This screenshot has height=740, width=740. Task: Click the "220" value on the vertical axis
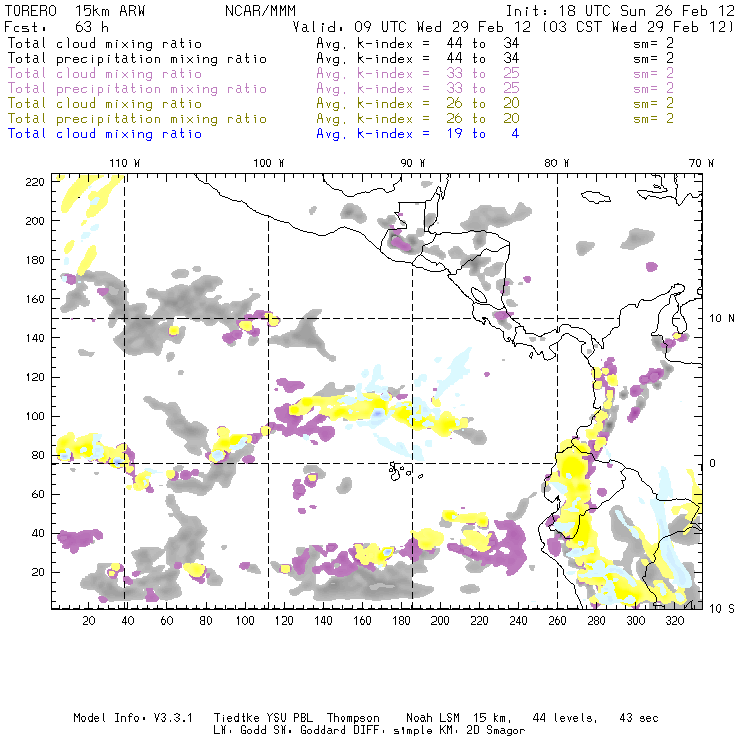coord(35,182)
